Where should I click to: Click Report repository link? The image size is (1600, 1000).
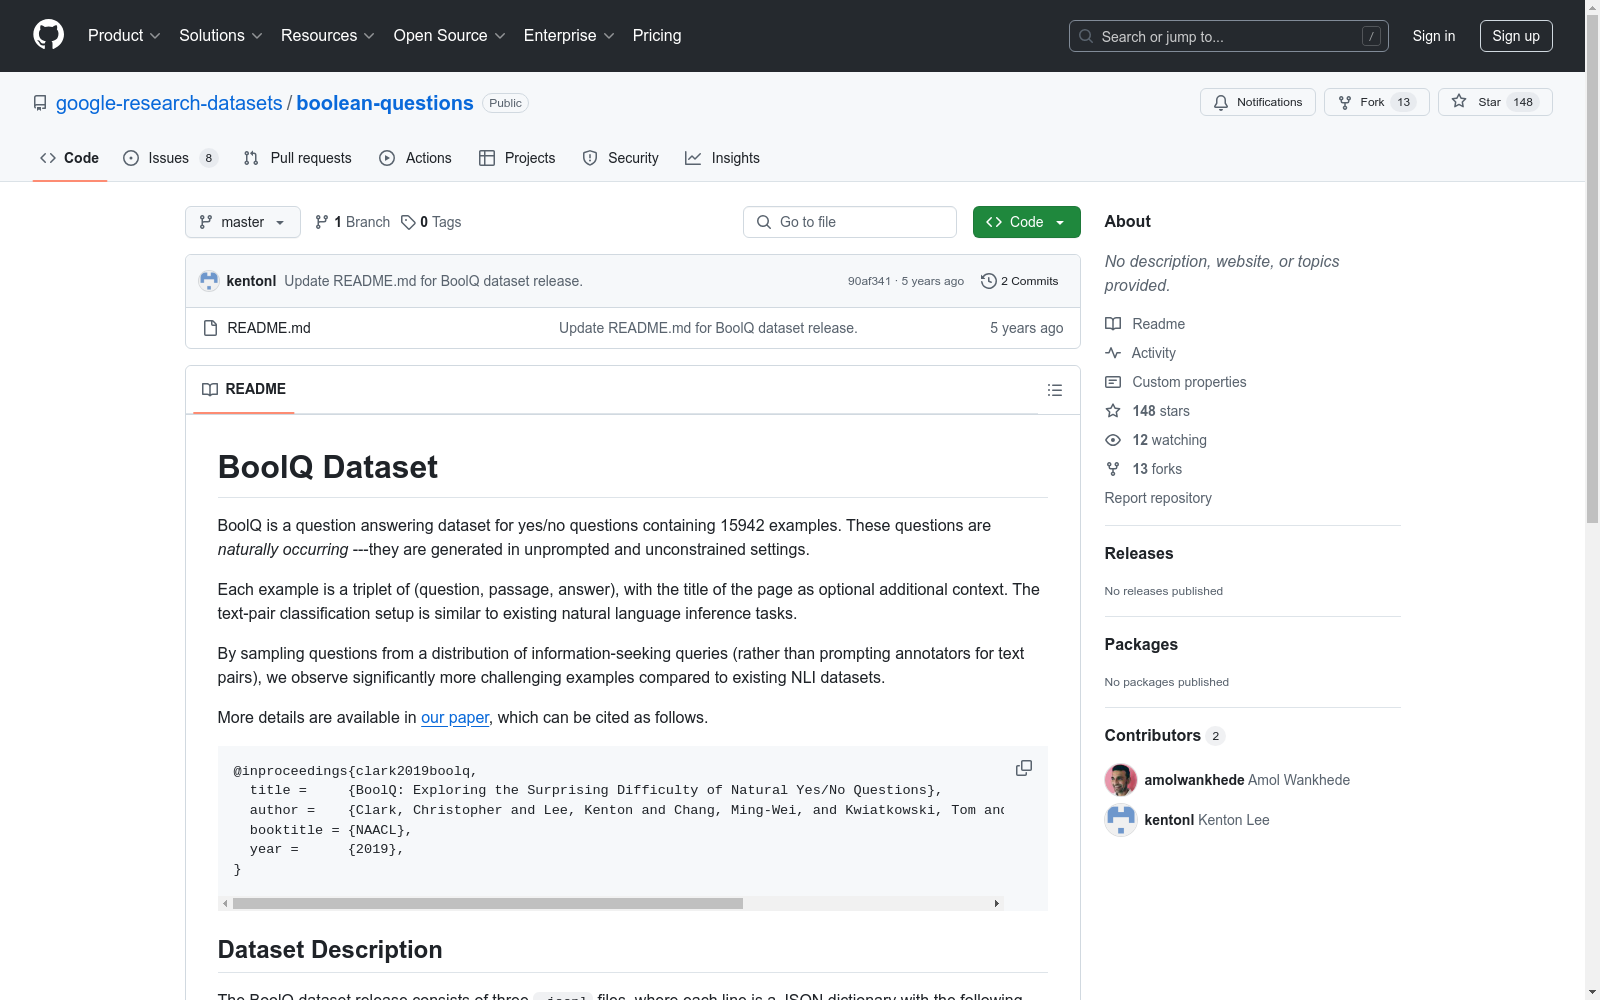[1158, 498]
